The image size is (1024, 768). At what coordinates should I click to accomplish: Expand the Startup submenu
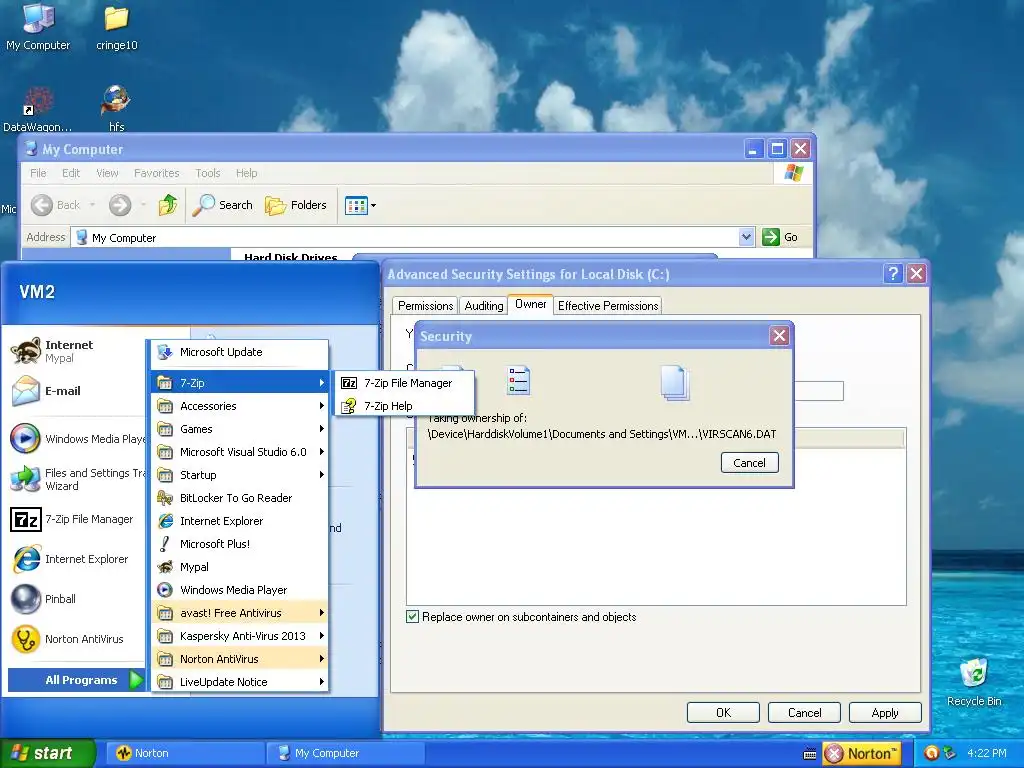(x=240, y=475)
